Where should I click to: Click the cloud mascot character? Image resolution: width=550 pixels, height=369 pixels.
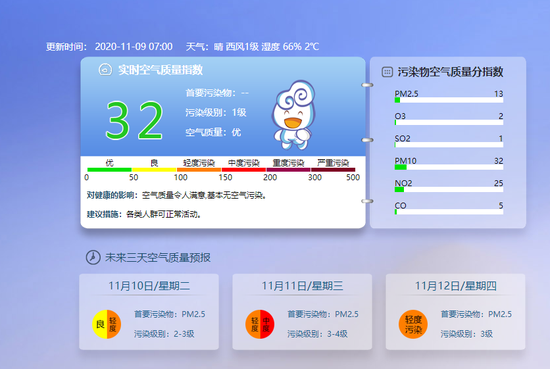coord(294,115)
